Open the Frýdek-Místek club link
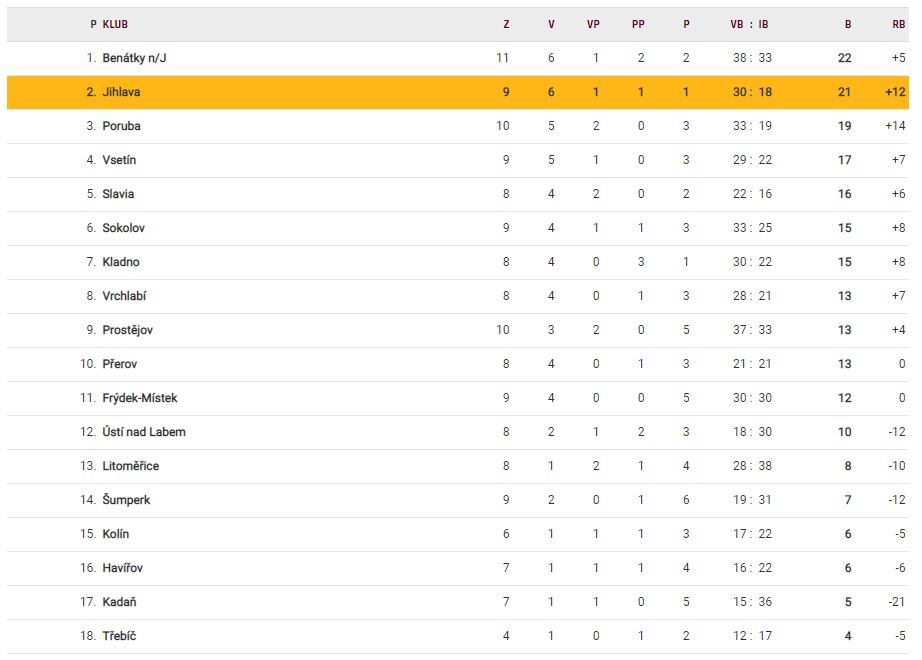Viewport: 922px width, 660px height. pyautogui.click(x=139, y=398)
